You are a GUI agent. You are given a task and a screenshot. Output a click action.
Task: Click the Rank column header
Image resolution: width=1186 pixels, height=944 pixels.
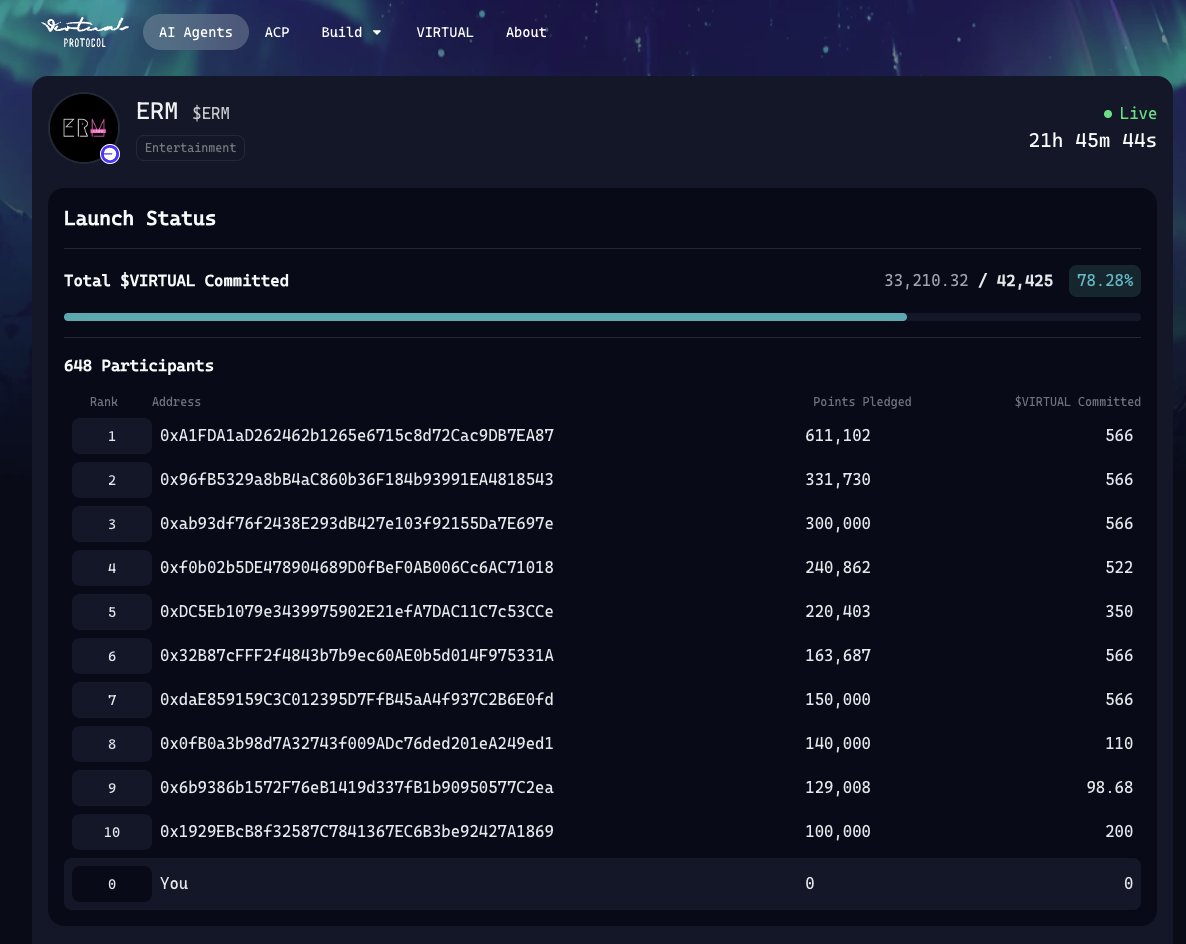pyautogui.click(x=104, y=402)
